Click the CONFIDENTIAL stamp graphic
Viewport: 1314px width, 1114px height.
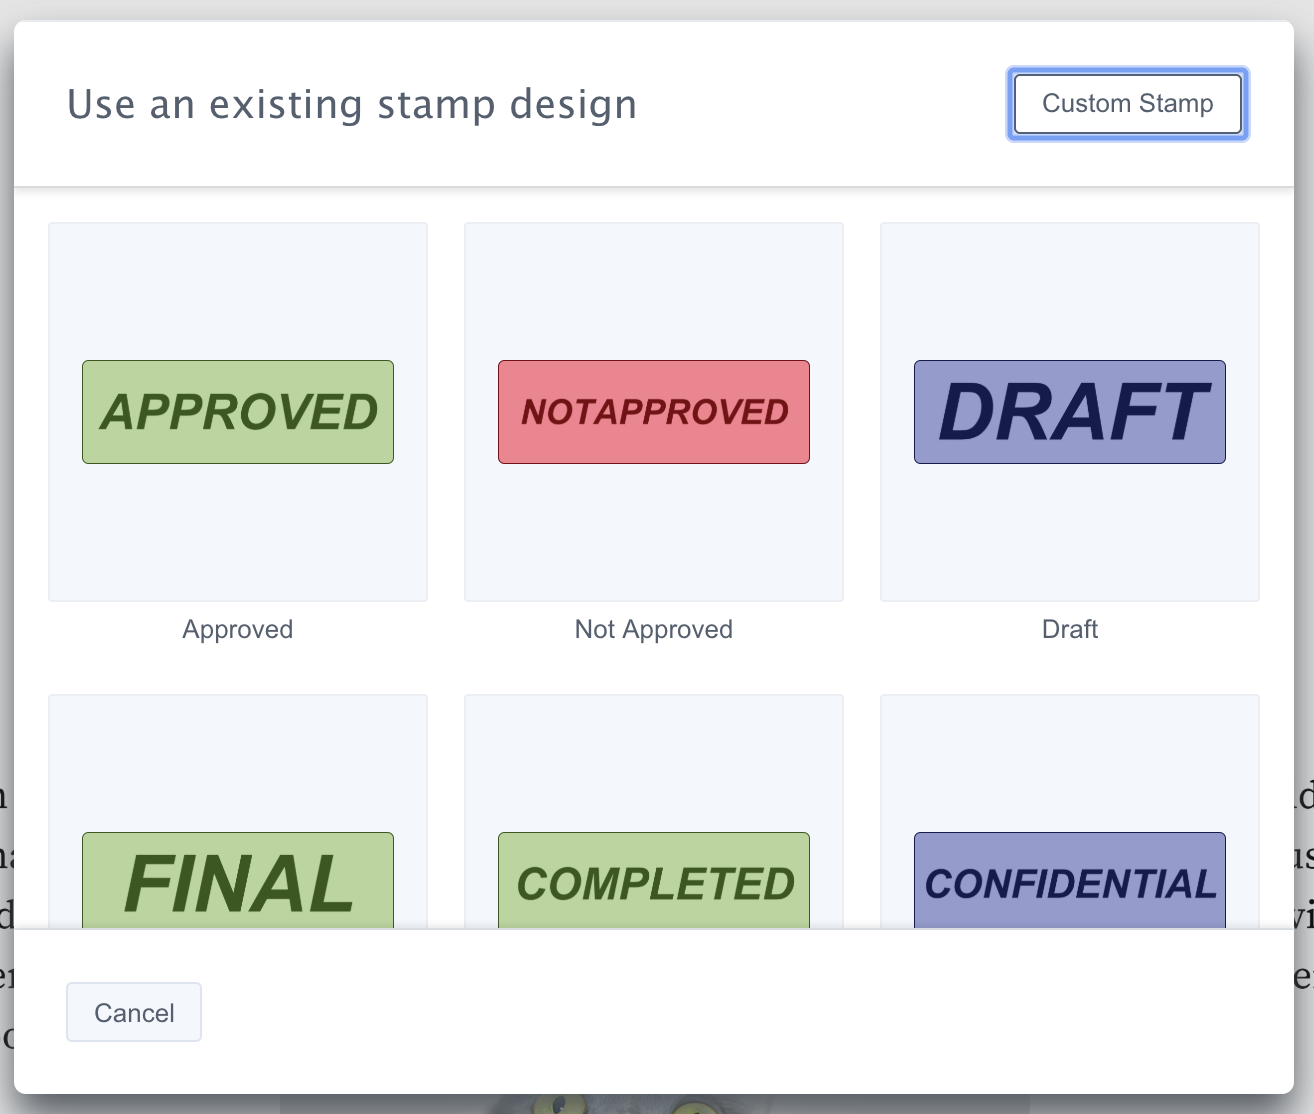tap(1069, 881)
